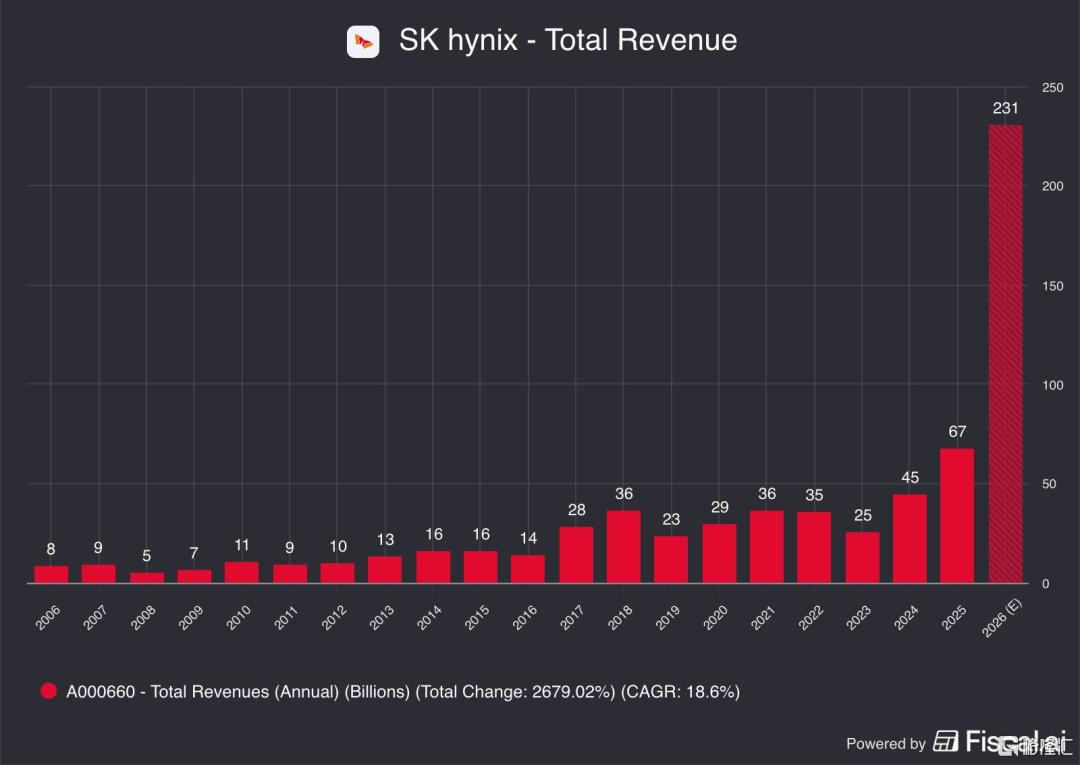Click the 67 value label
The width and height of the screenshot is (1080, 765).
957,432
